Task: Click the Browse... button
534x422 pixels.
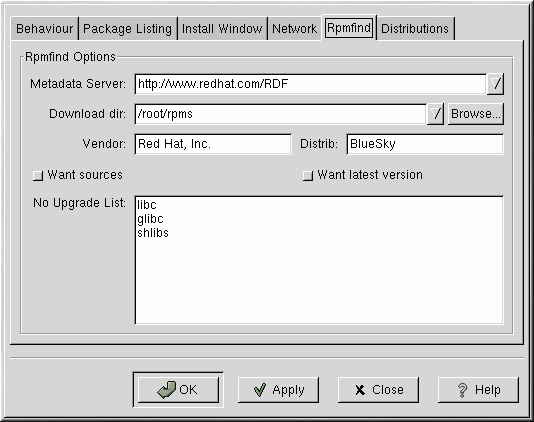Action: click(476, 114)
